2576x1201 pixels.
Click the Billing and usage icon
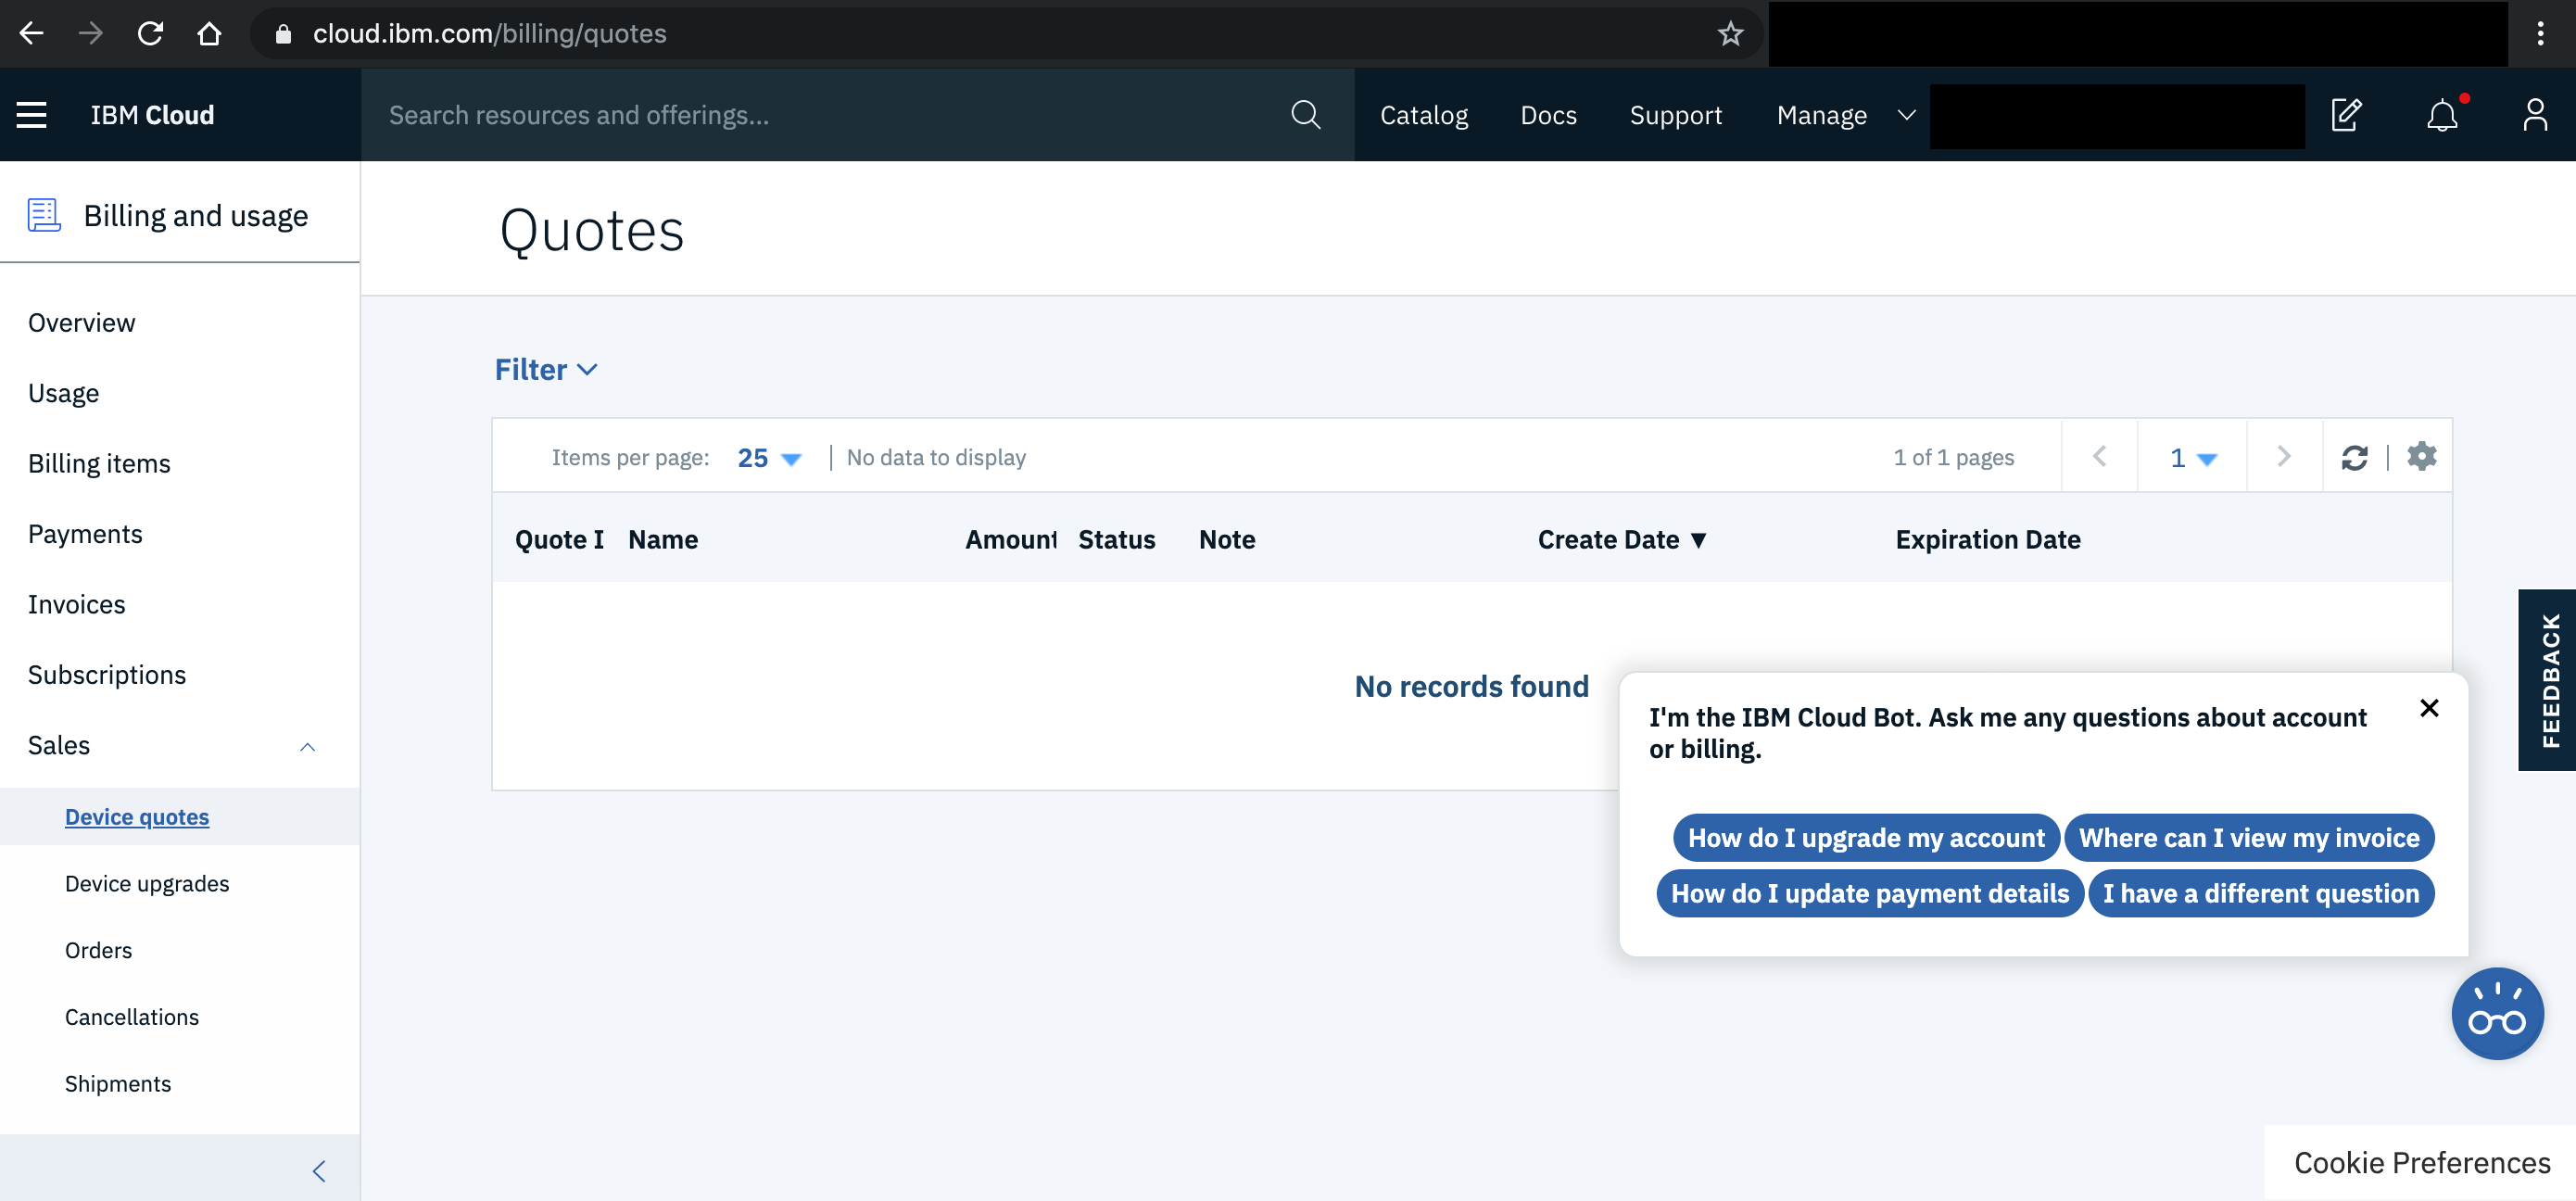(x=44, y=215)
